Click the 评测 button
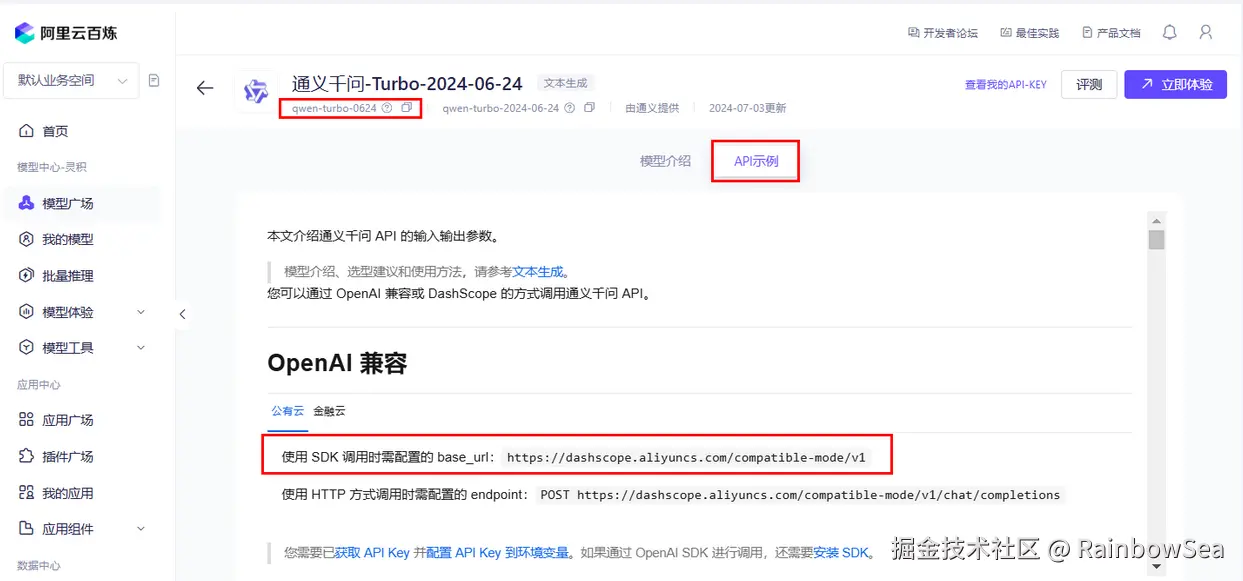 pos(1089,85)
